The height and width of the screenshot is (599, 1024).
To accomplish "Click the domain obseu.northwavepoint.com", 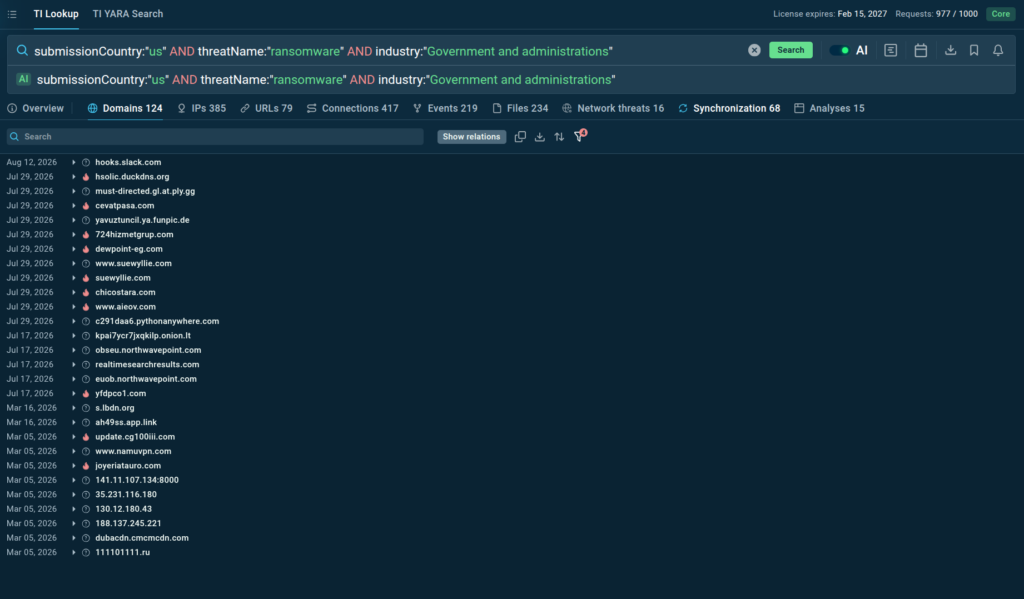I will [148, 350].
